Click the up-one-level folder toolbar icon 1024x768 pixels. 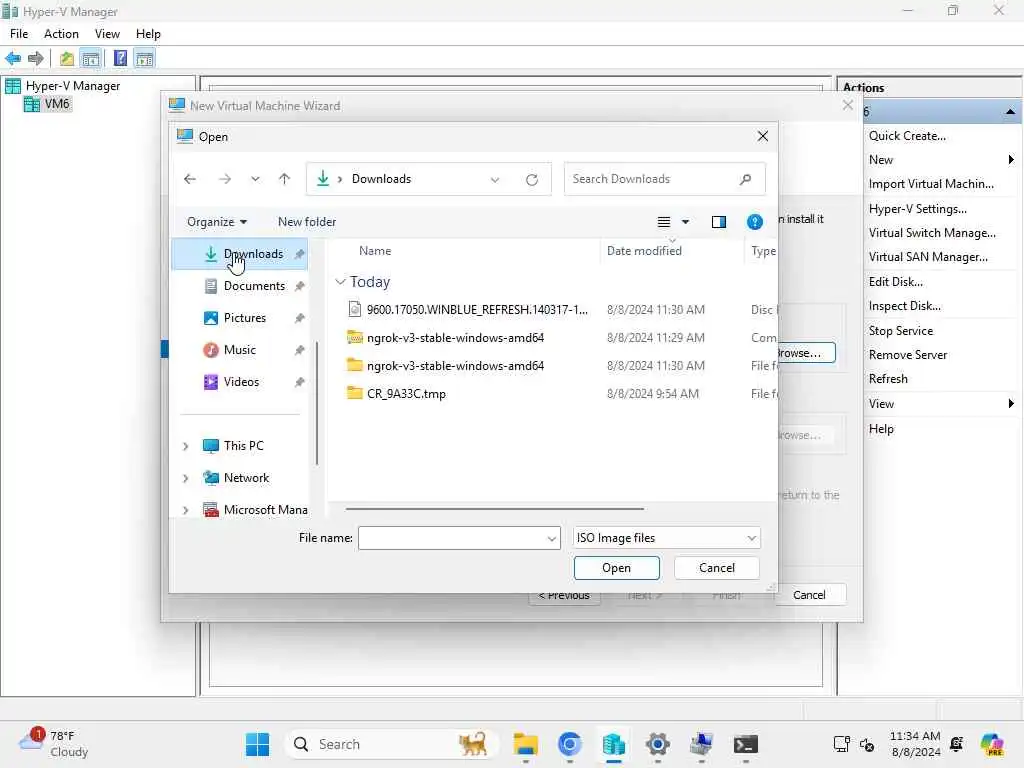tap(67, 59)
